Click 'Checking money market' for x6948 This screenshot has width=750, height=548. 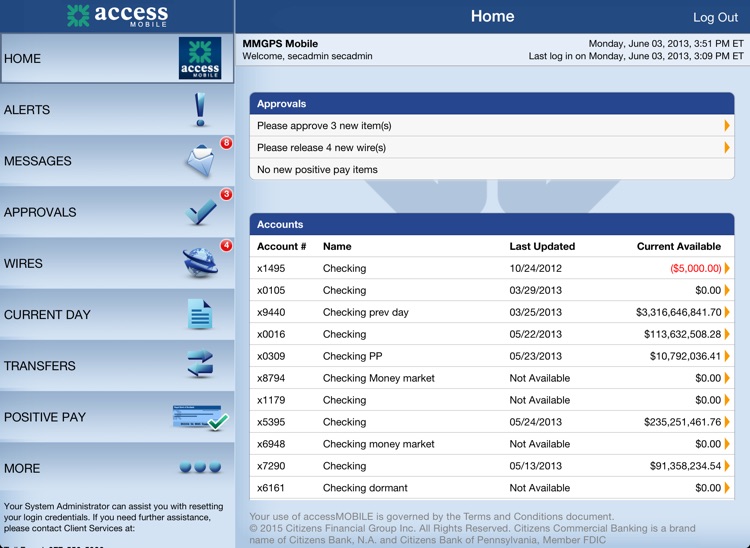tap(379, 444)
